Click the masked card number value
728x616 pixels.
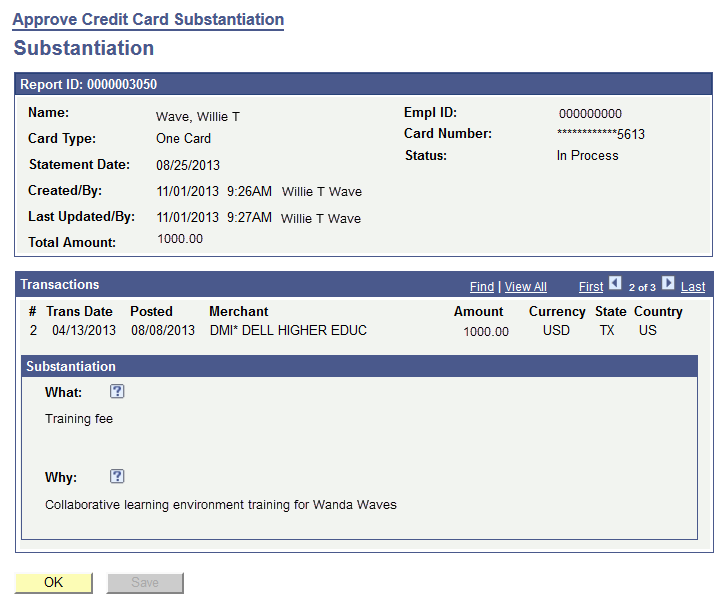(x=600, y=134)
